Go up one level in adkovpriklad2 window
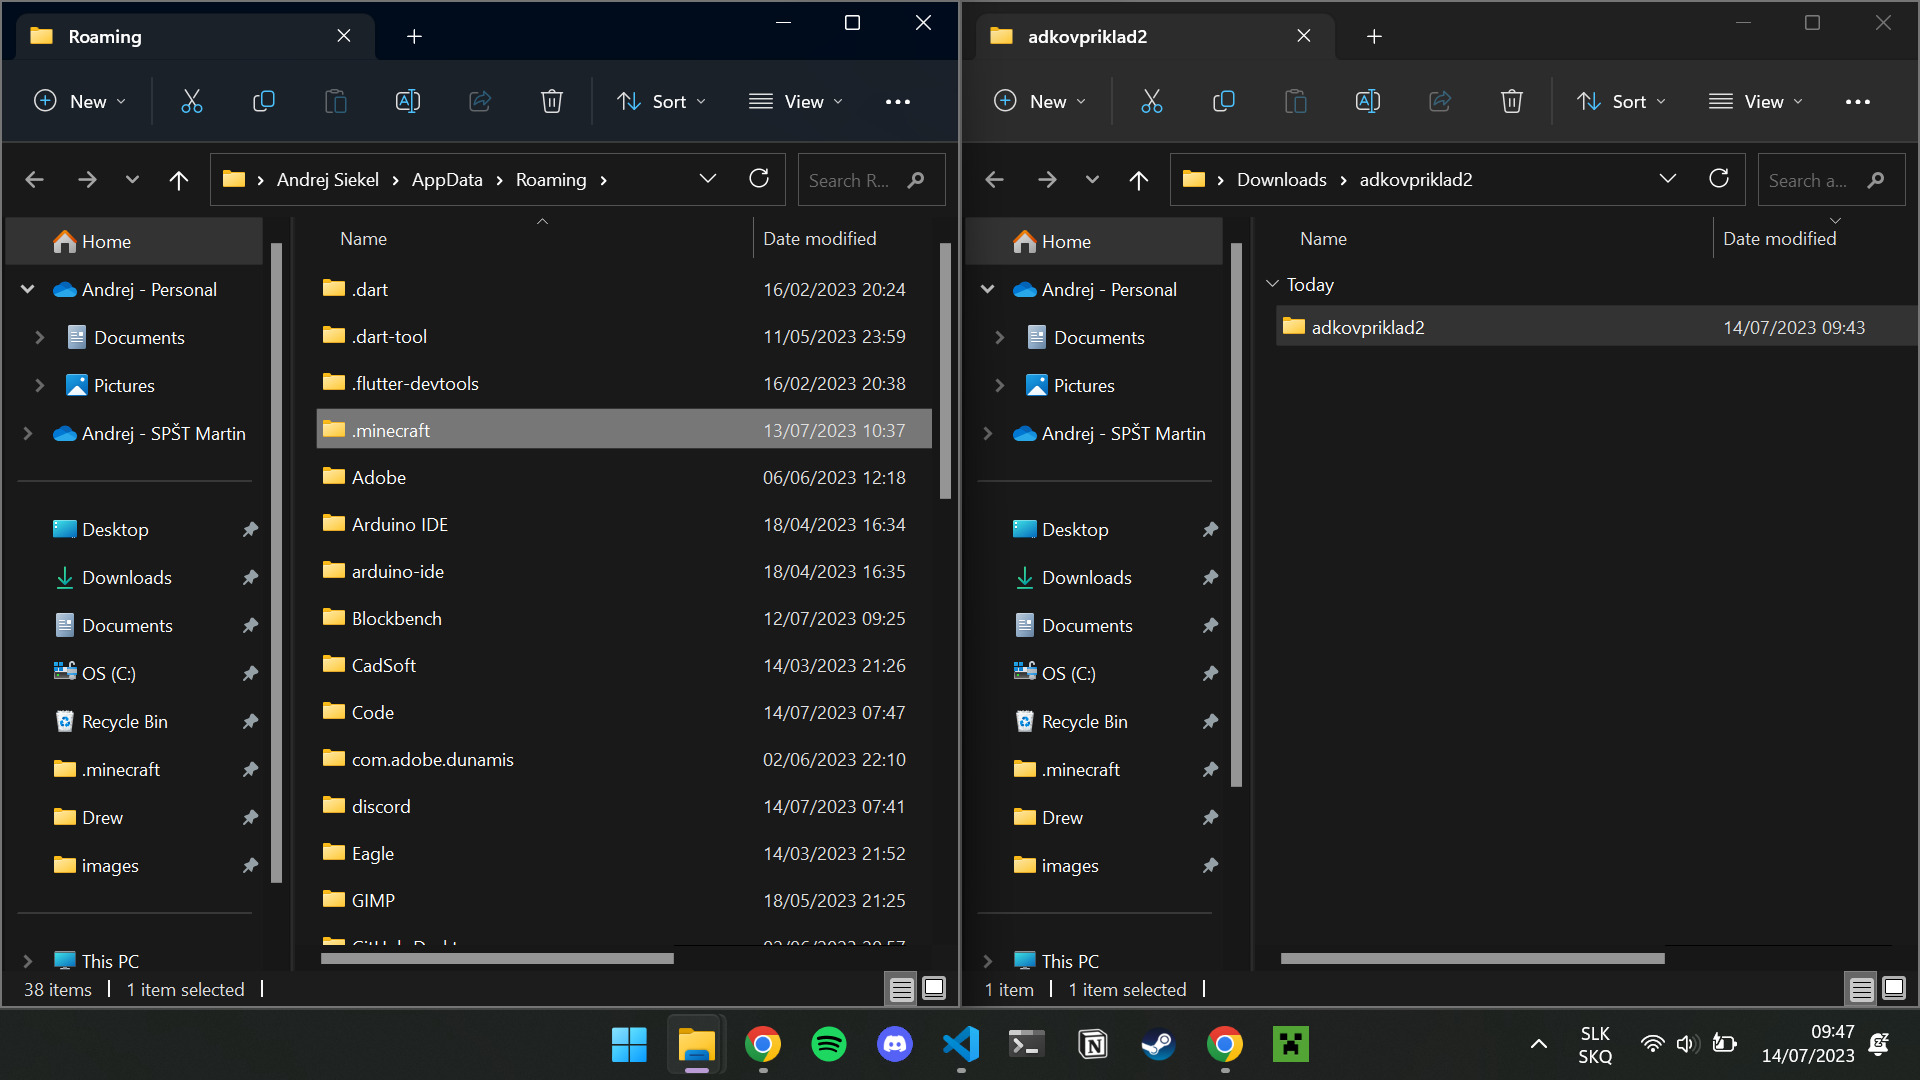 click(x=1139, y=180)
